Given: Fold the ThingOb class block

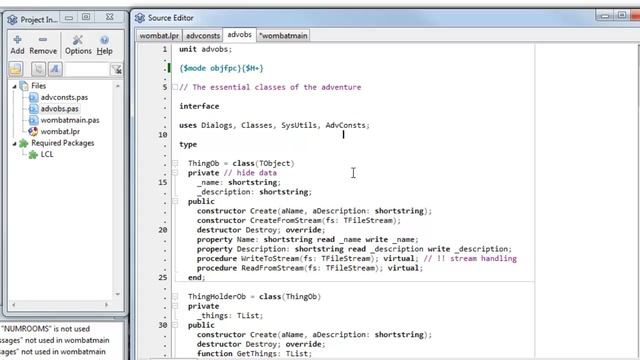Looking at the screenshot, I should coord(175,163).
